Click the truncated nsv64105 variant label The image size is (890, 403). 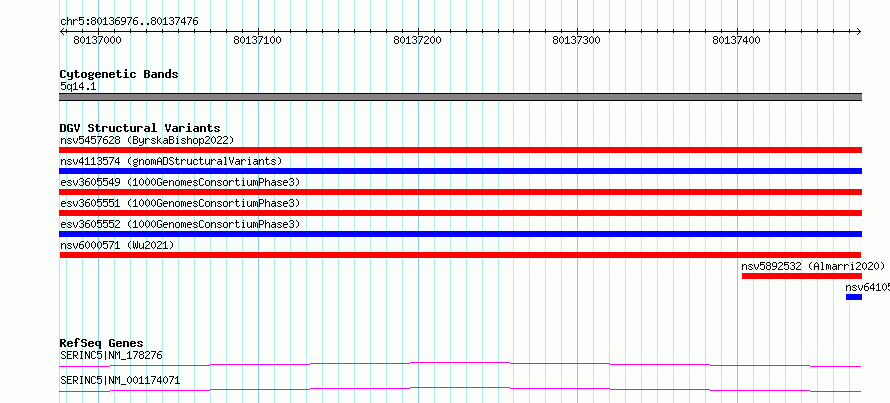click(867, 287)
